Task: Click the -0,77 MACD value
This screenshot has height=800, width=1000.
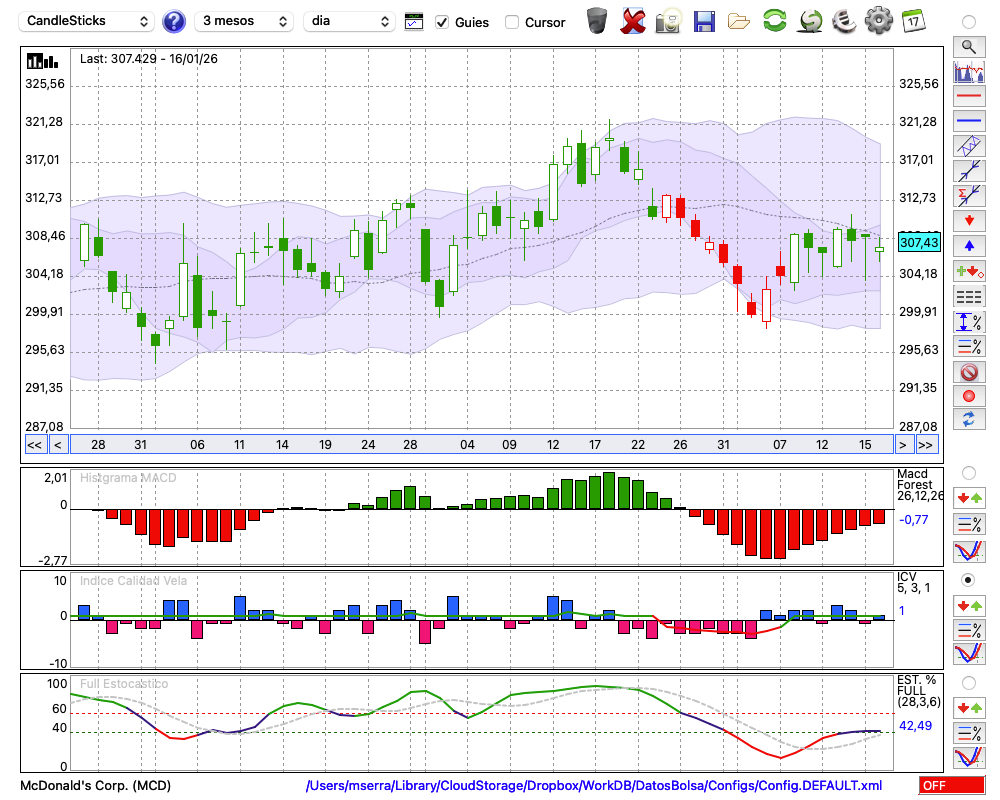Action: pyautogui.click(x=914, y=520)
